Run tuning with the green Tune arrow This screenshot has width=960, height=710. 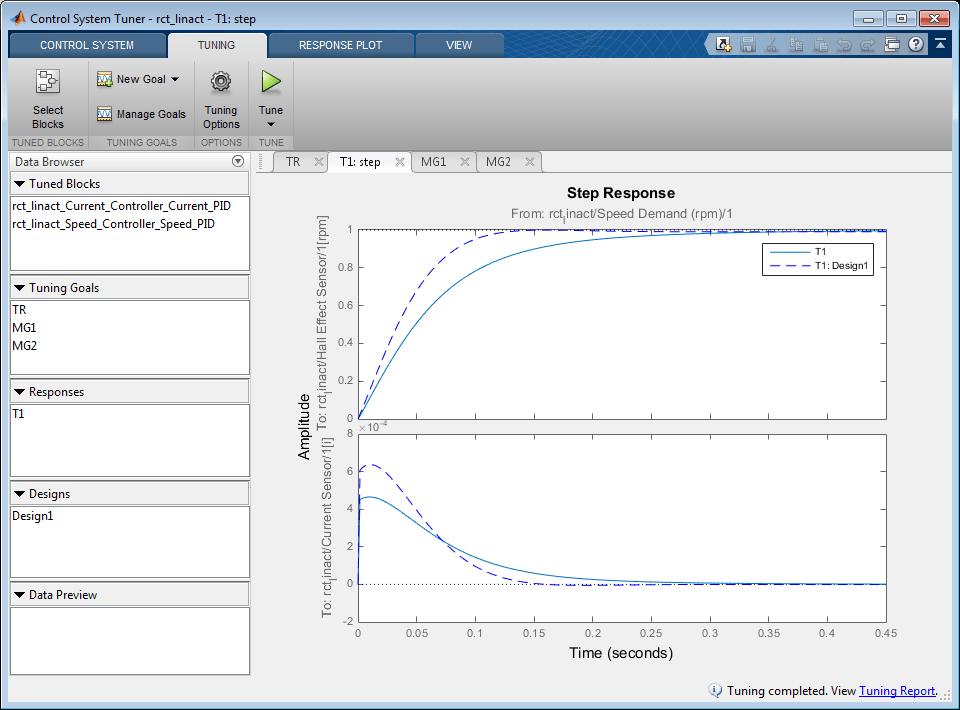[x=271, y=82]
